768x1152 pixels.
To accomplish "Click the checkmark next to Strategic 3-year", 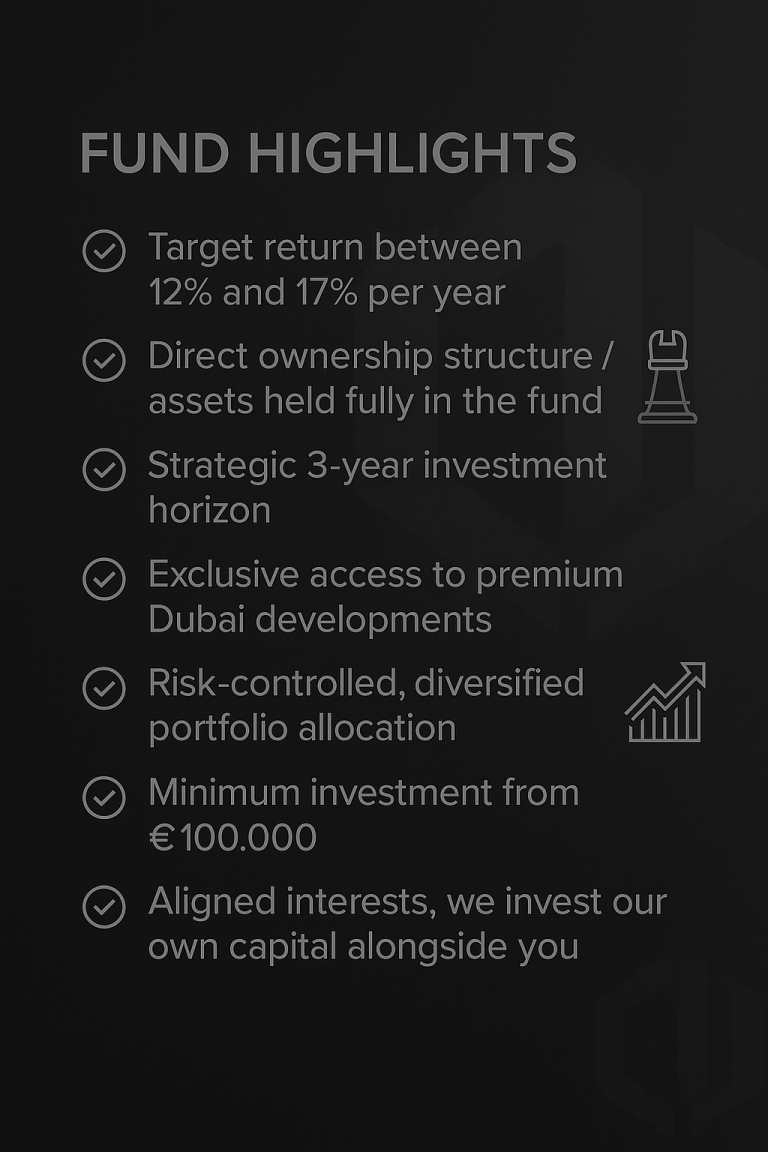I will click(x=104, y=469).
